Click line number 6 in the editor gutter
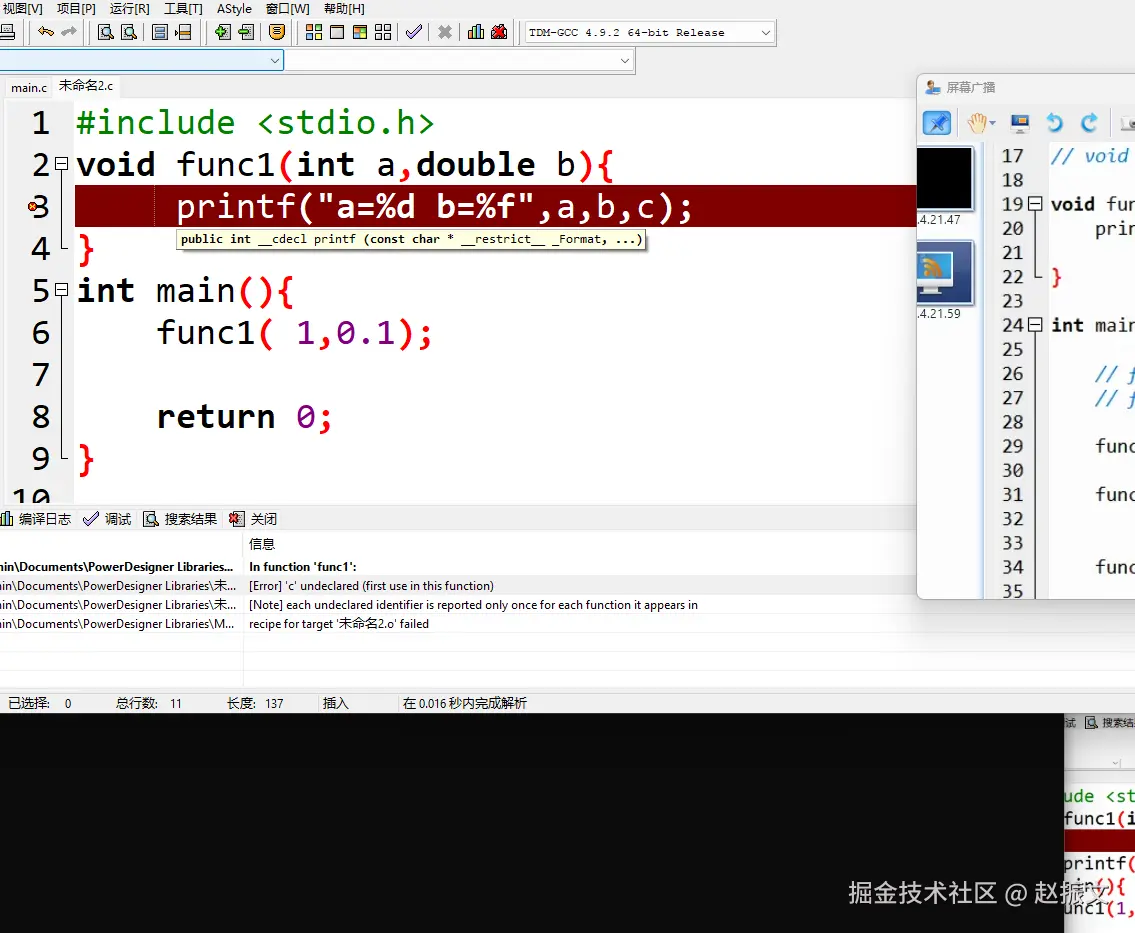The height and width of the screenshot is (933, 1135). (x=41, y=333)
